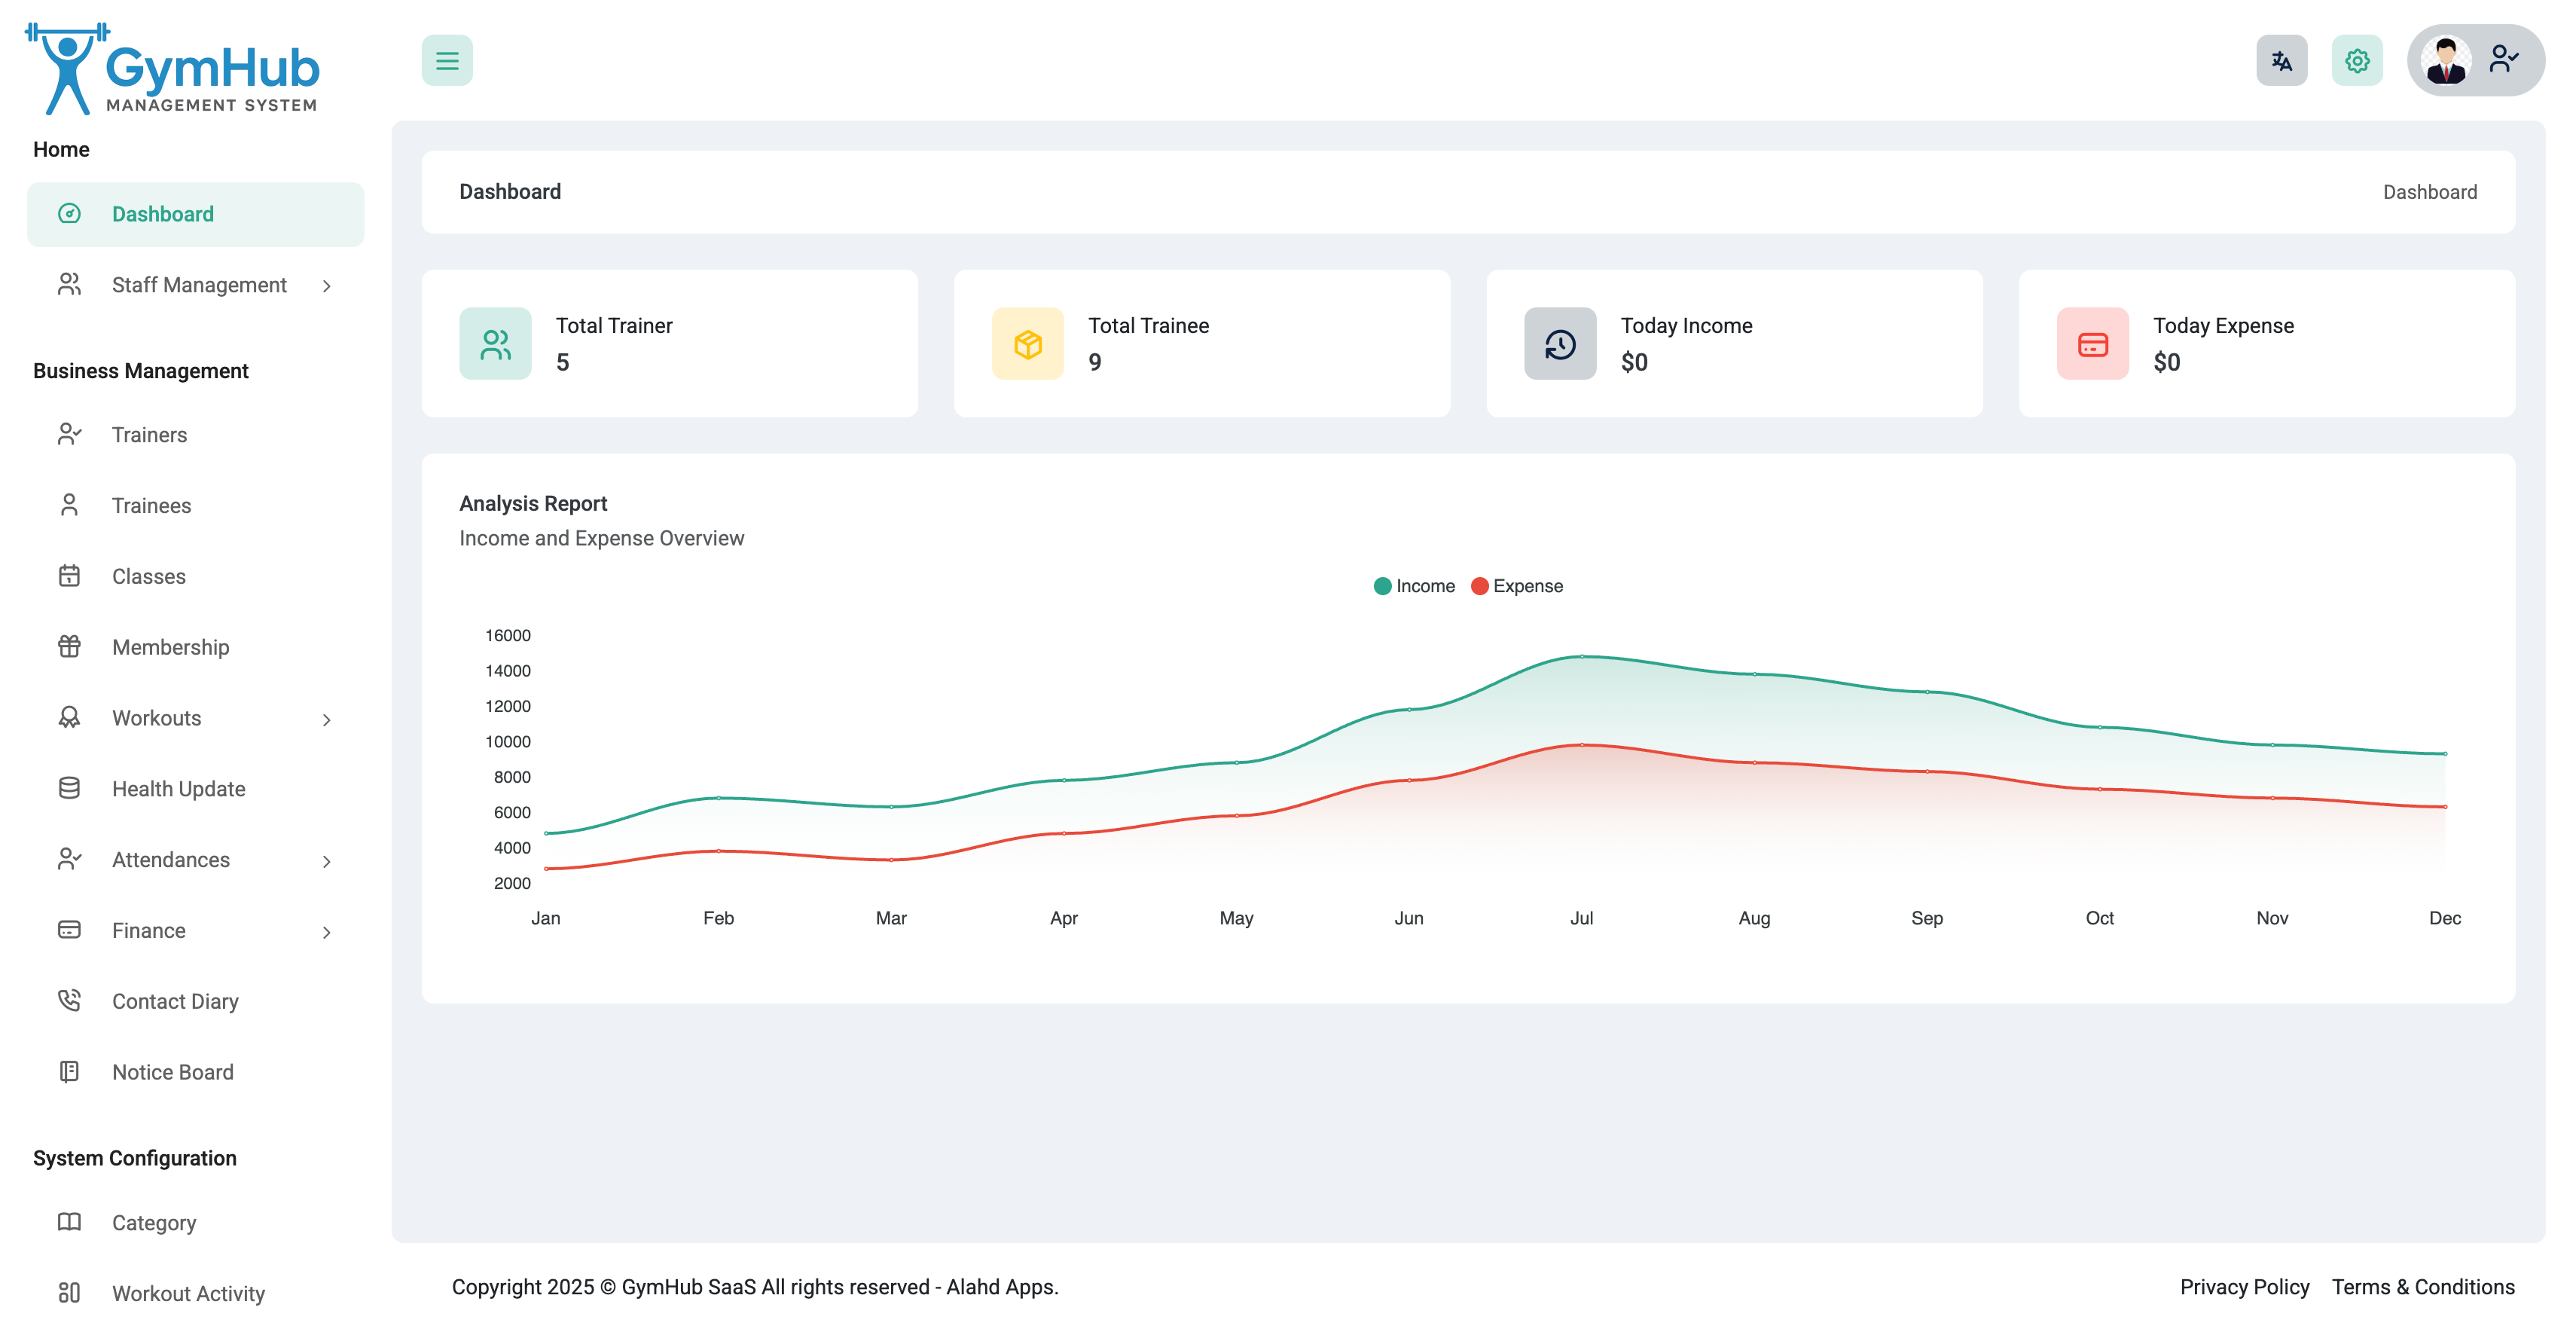Click the GymHub logo
The width and height of the screenshot is (2576, 1335).
[172, 69]
